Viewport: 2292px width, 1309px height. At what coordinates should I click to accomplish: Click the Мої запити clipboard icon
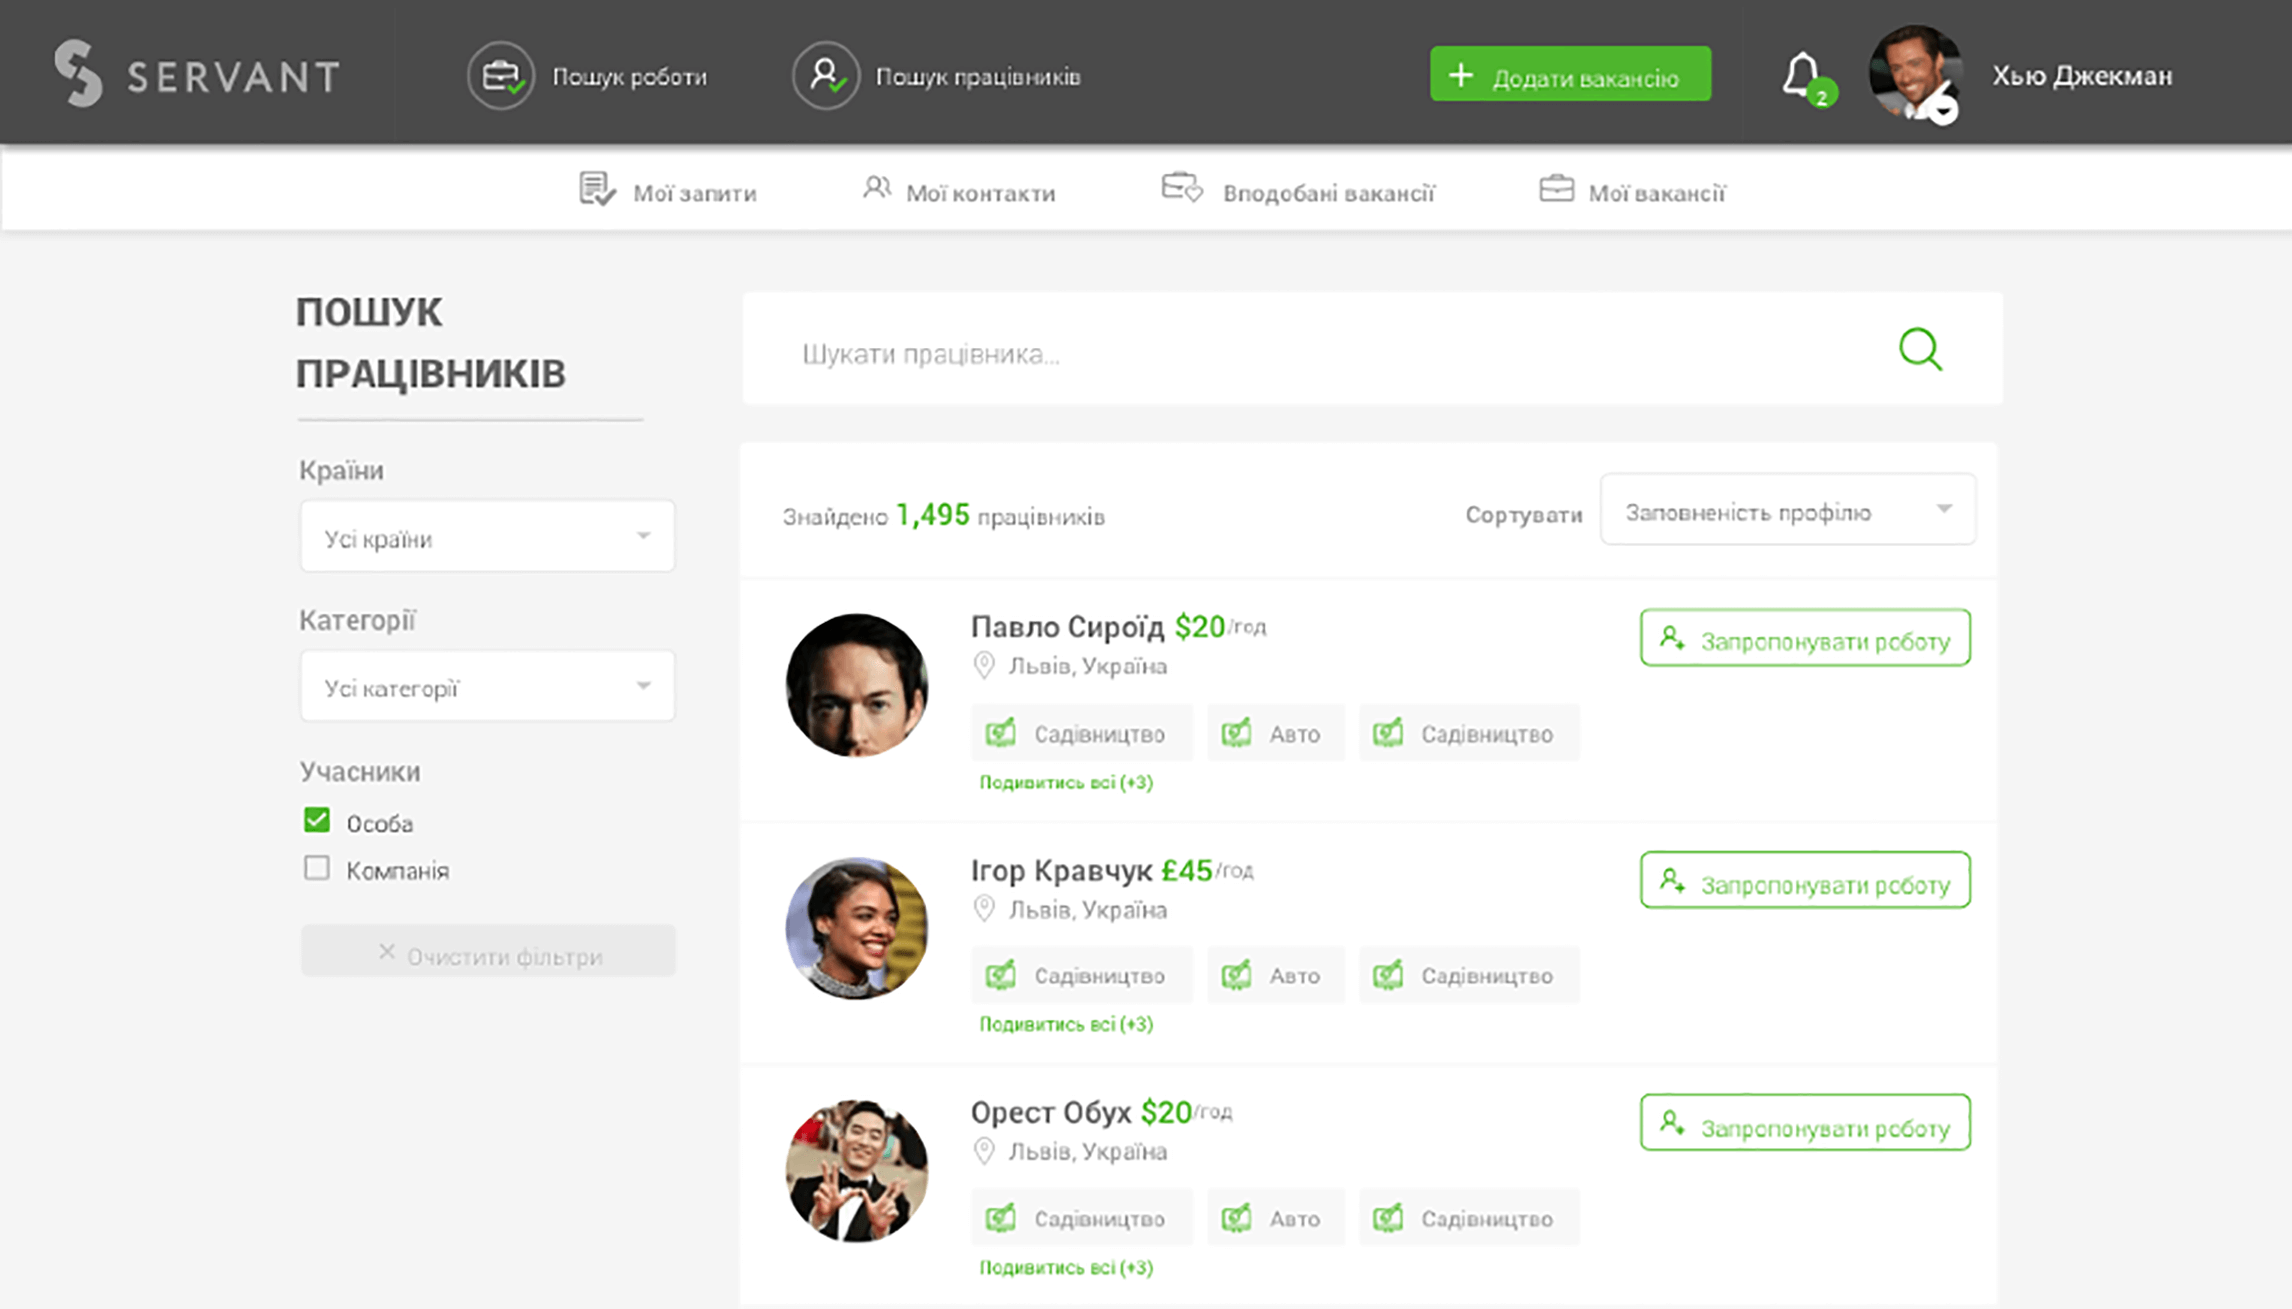coord(597,189)
